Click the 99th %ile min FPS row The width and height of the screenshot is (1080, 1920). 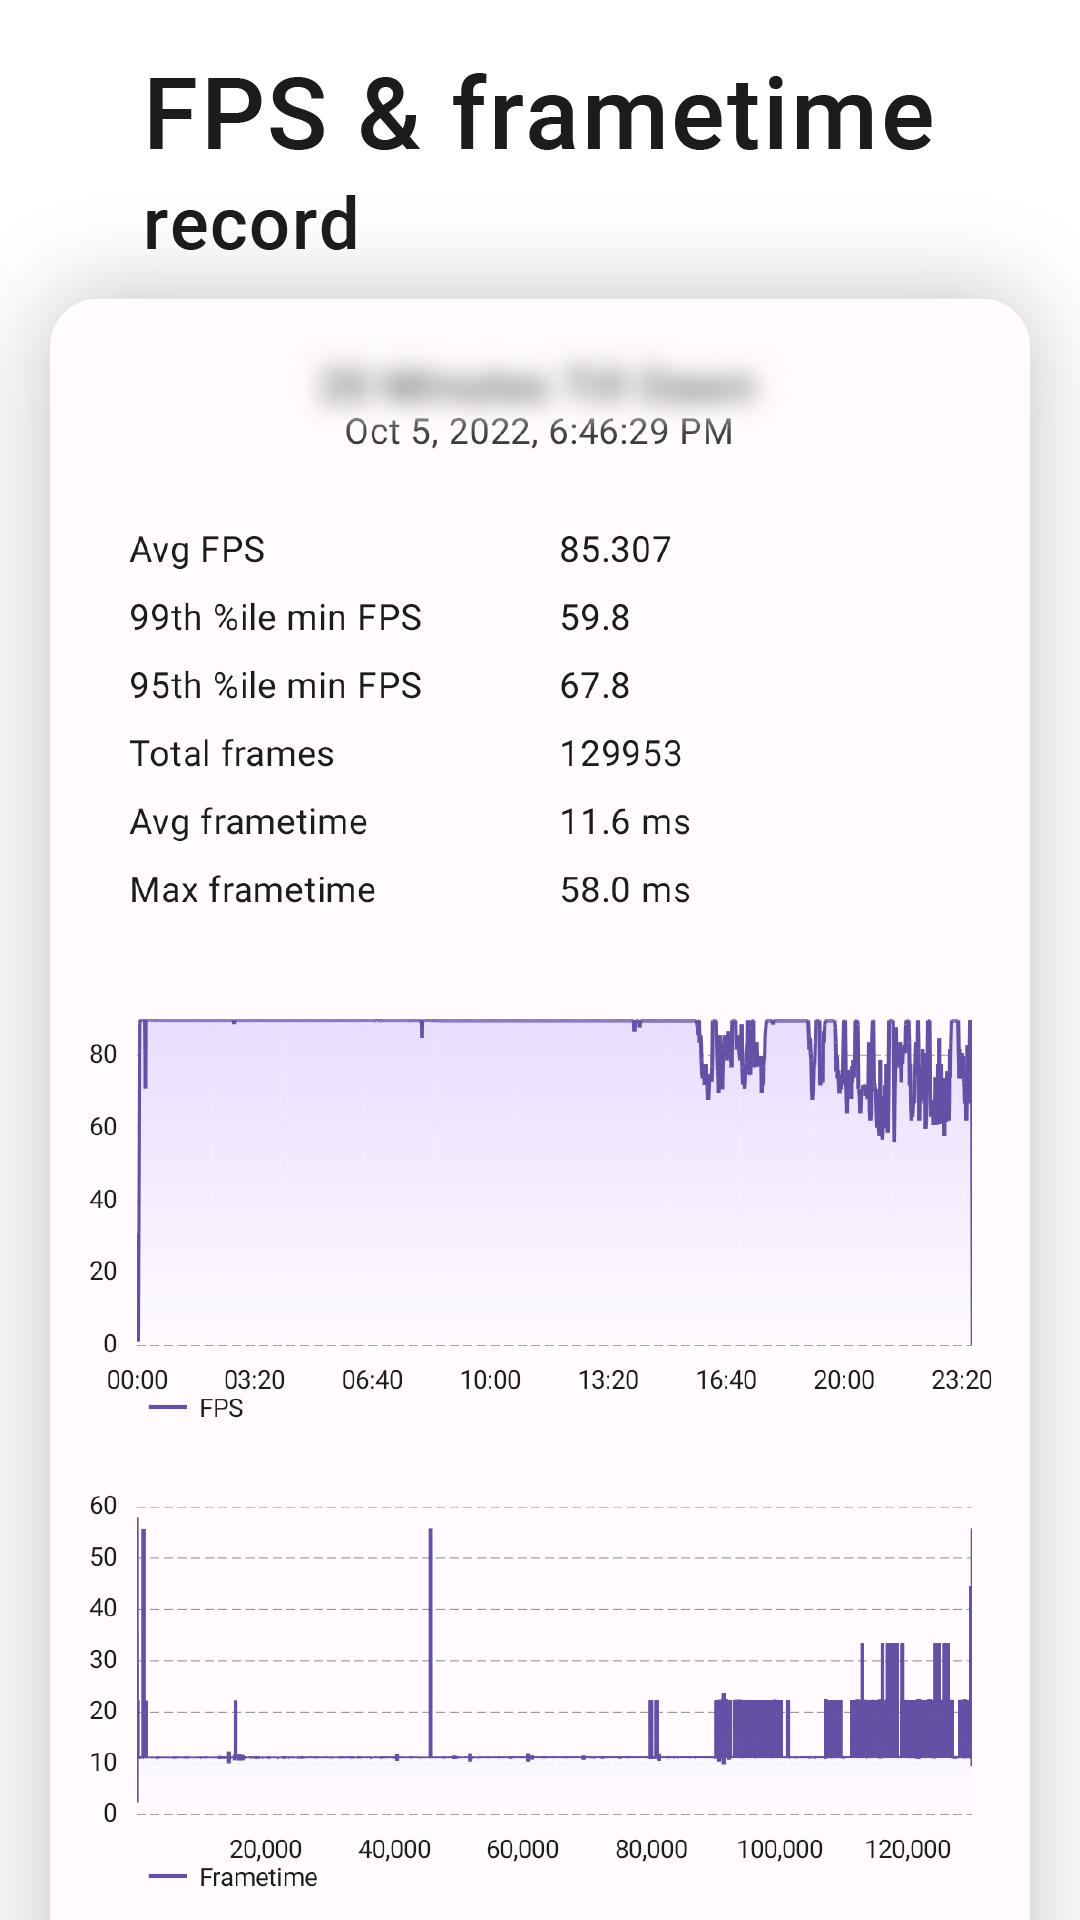coord(275,617)
